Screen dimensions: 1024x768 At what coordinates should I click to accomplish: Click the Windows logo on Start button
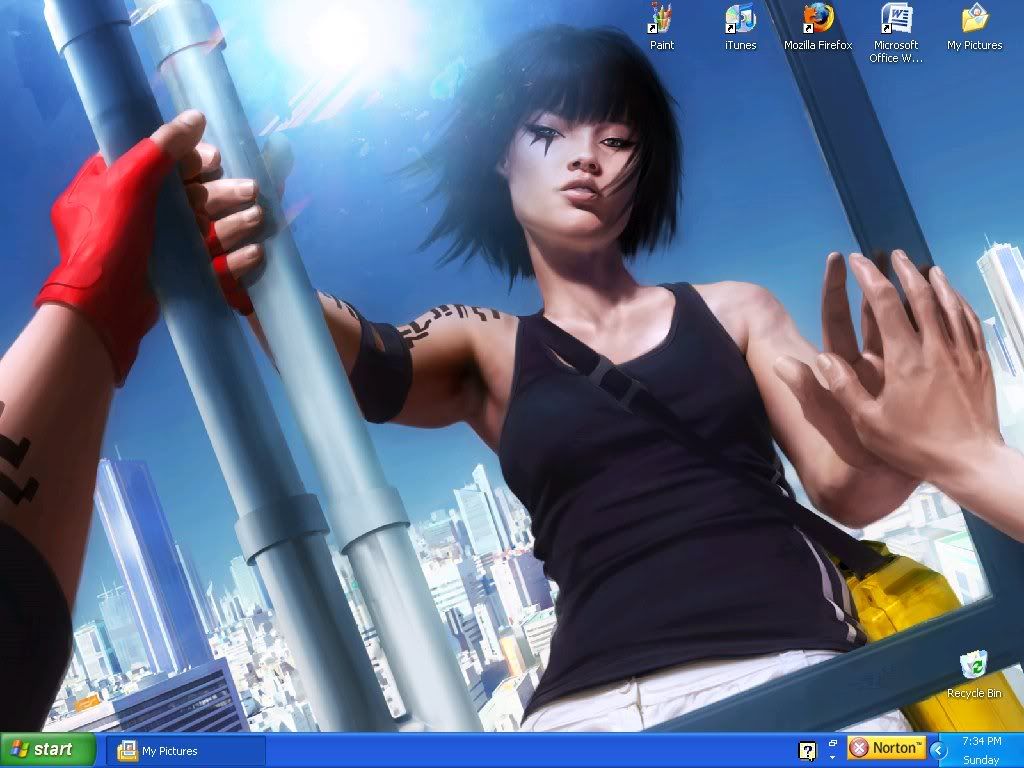coord(19,749)
